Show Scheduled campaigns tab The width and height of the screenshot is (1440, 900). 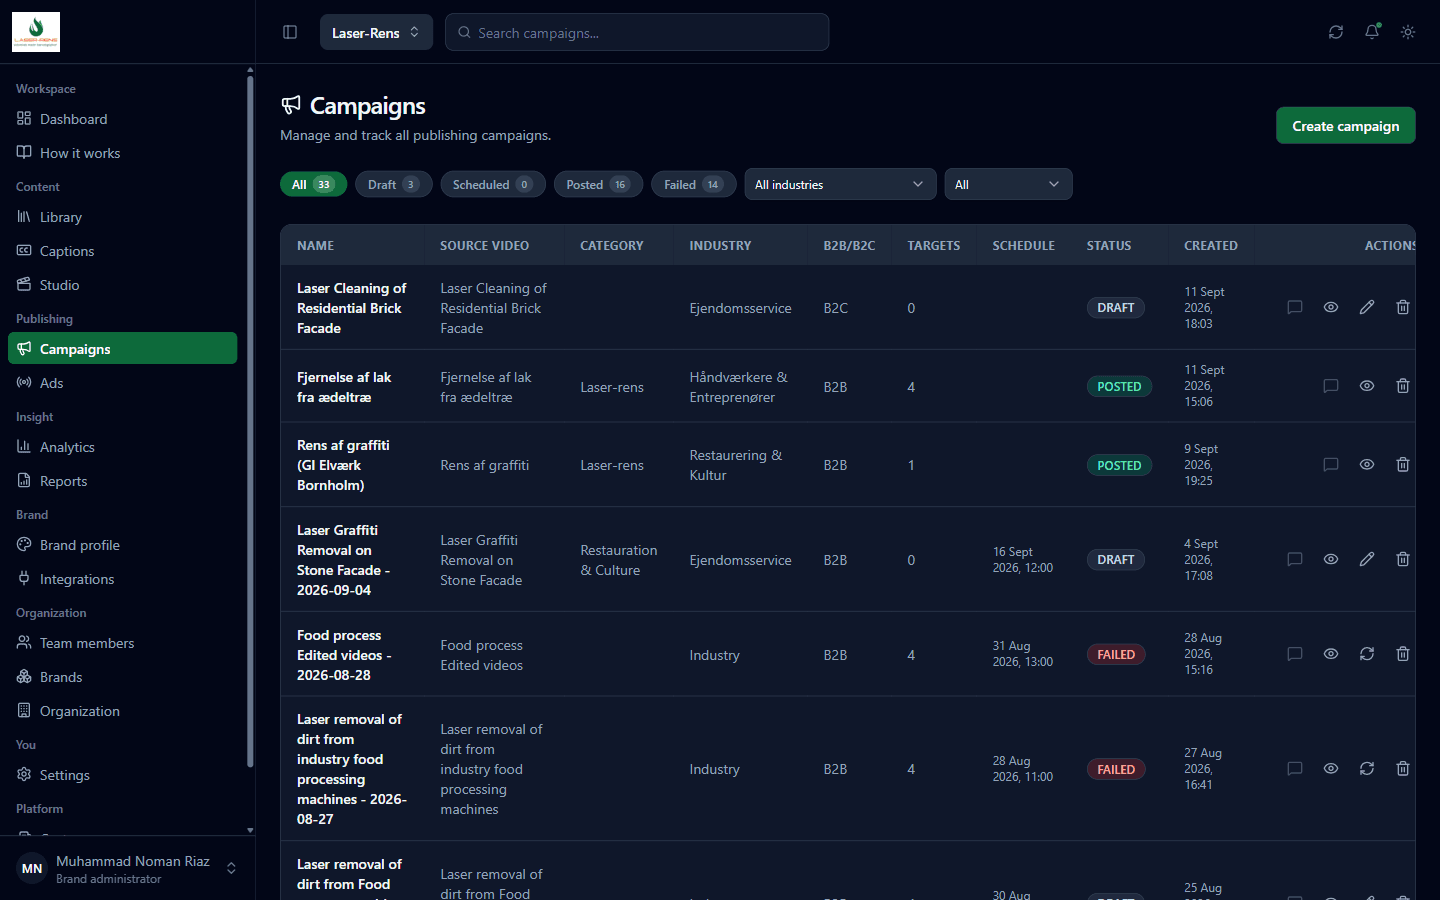pos(493,184)
